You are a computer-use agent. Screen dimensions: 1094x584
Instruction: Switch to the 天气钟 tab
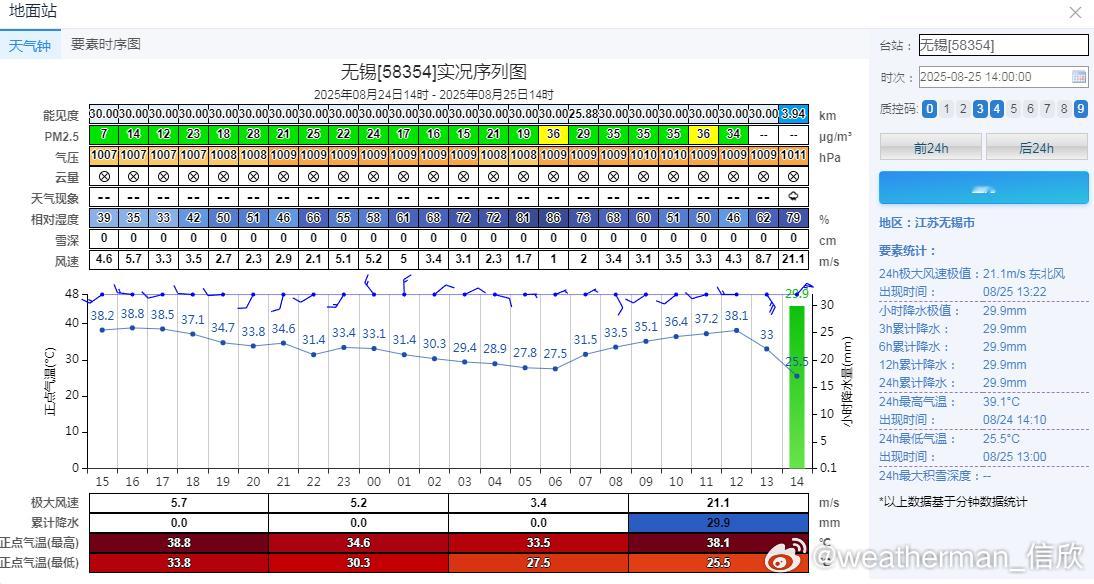pos(29,46)
